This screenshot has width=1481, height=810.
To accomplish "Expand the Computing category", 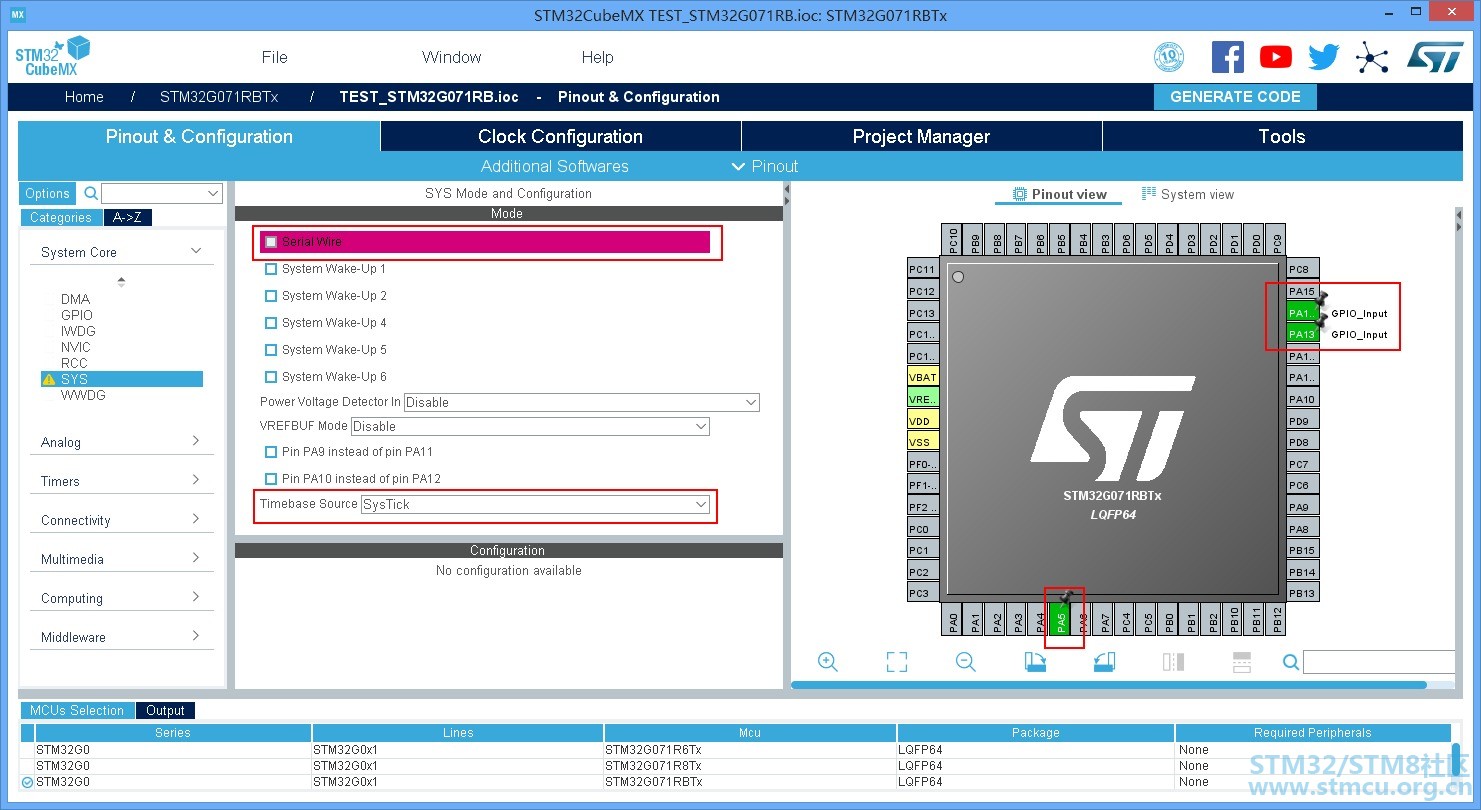I will 196,597.
